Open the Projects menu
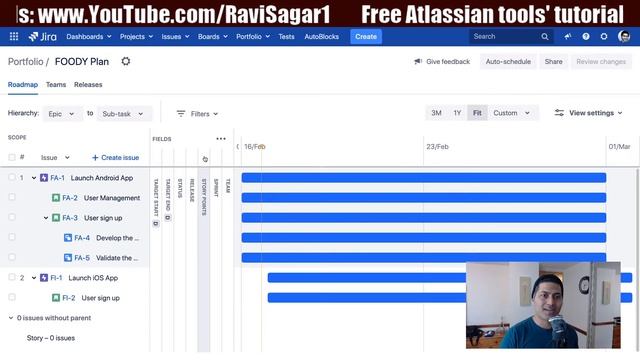The width and height of the screenshot is (640, 360). [136, 37]
